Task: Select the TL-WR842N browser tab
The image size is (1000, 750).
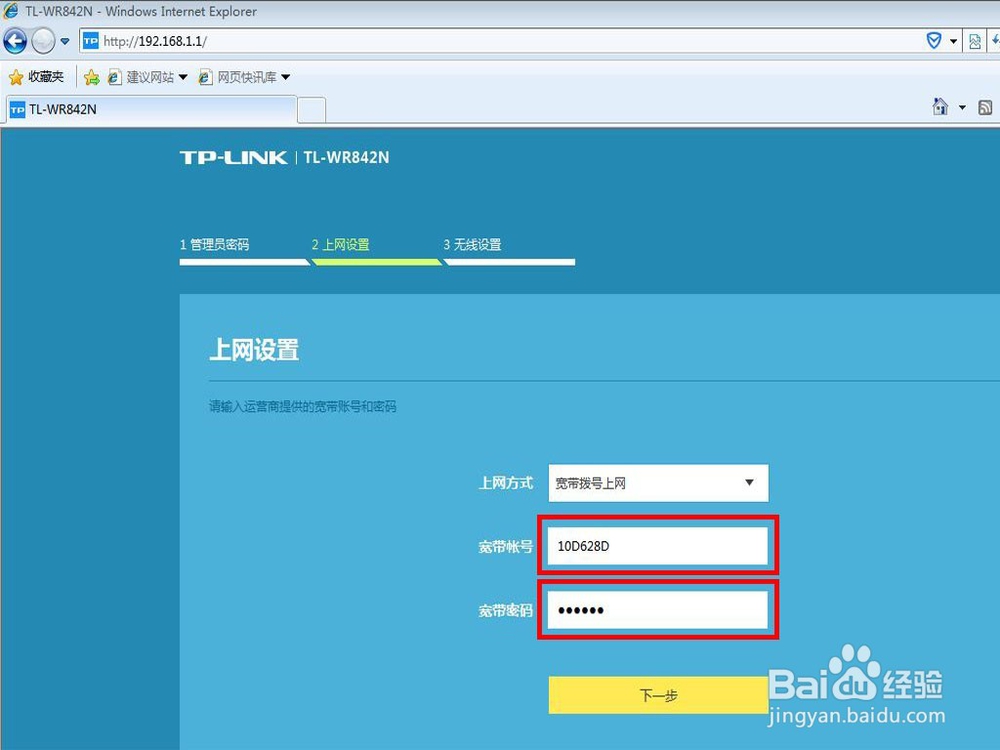Action: [151, 110]
